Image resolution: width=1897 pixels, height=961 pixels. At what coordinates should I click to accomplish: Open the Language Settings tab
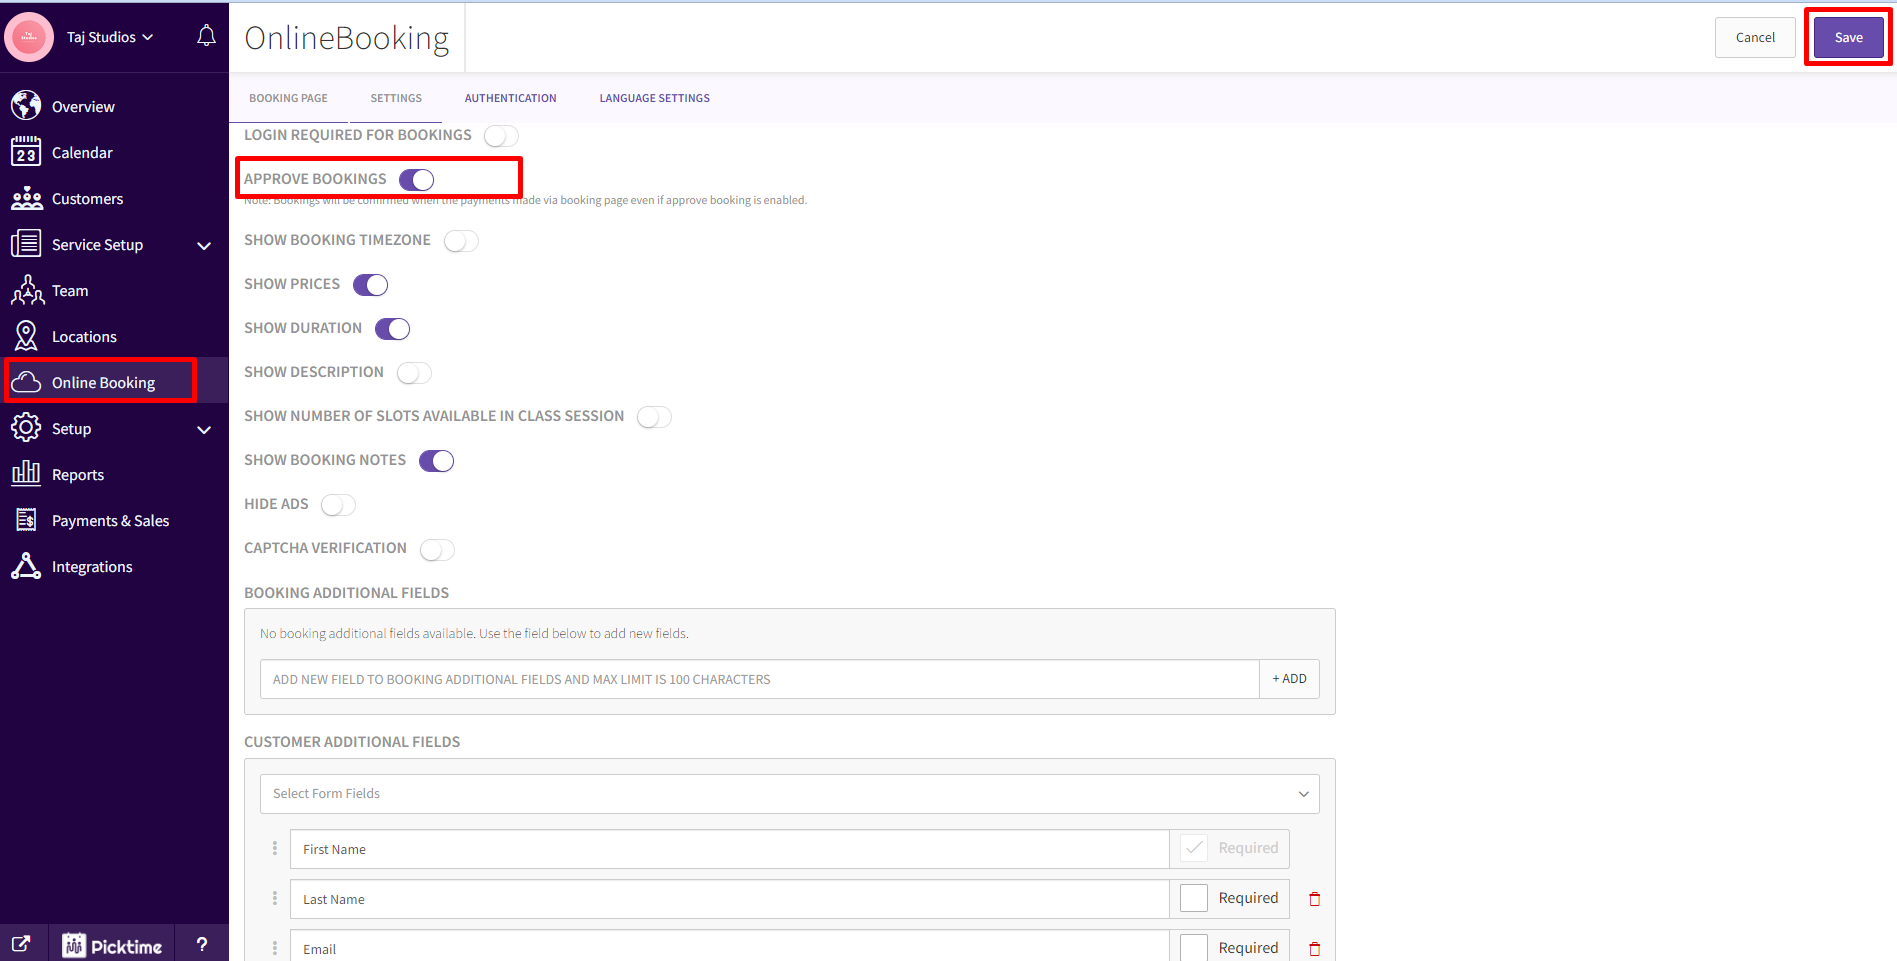654,97
